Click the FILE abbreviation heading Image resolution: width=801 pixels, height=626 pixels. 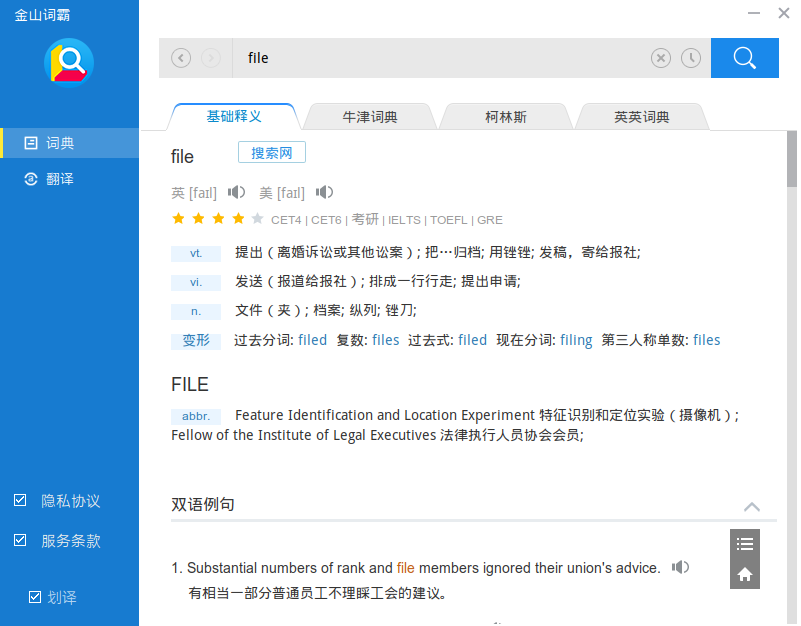(x=190, y=384)
